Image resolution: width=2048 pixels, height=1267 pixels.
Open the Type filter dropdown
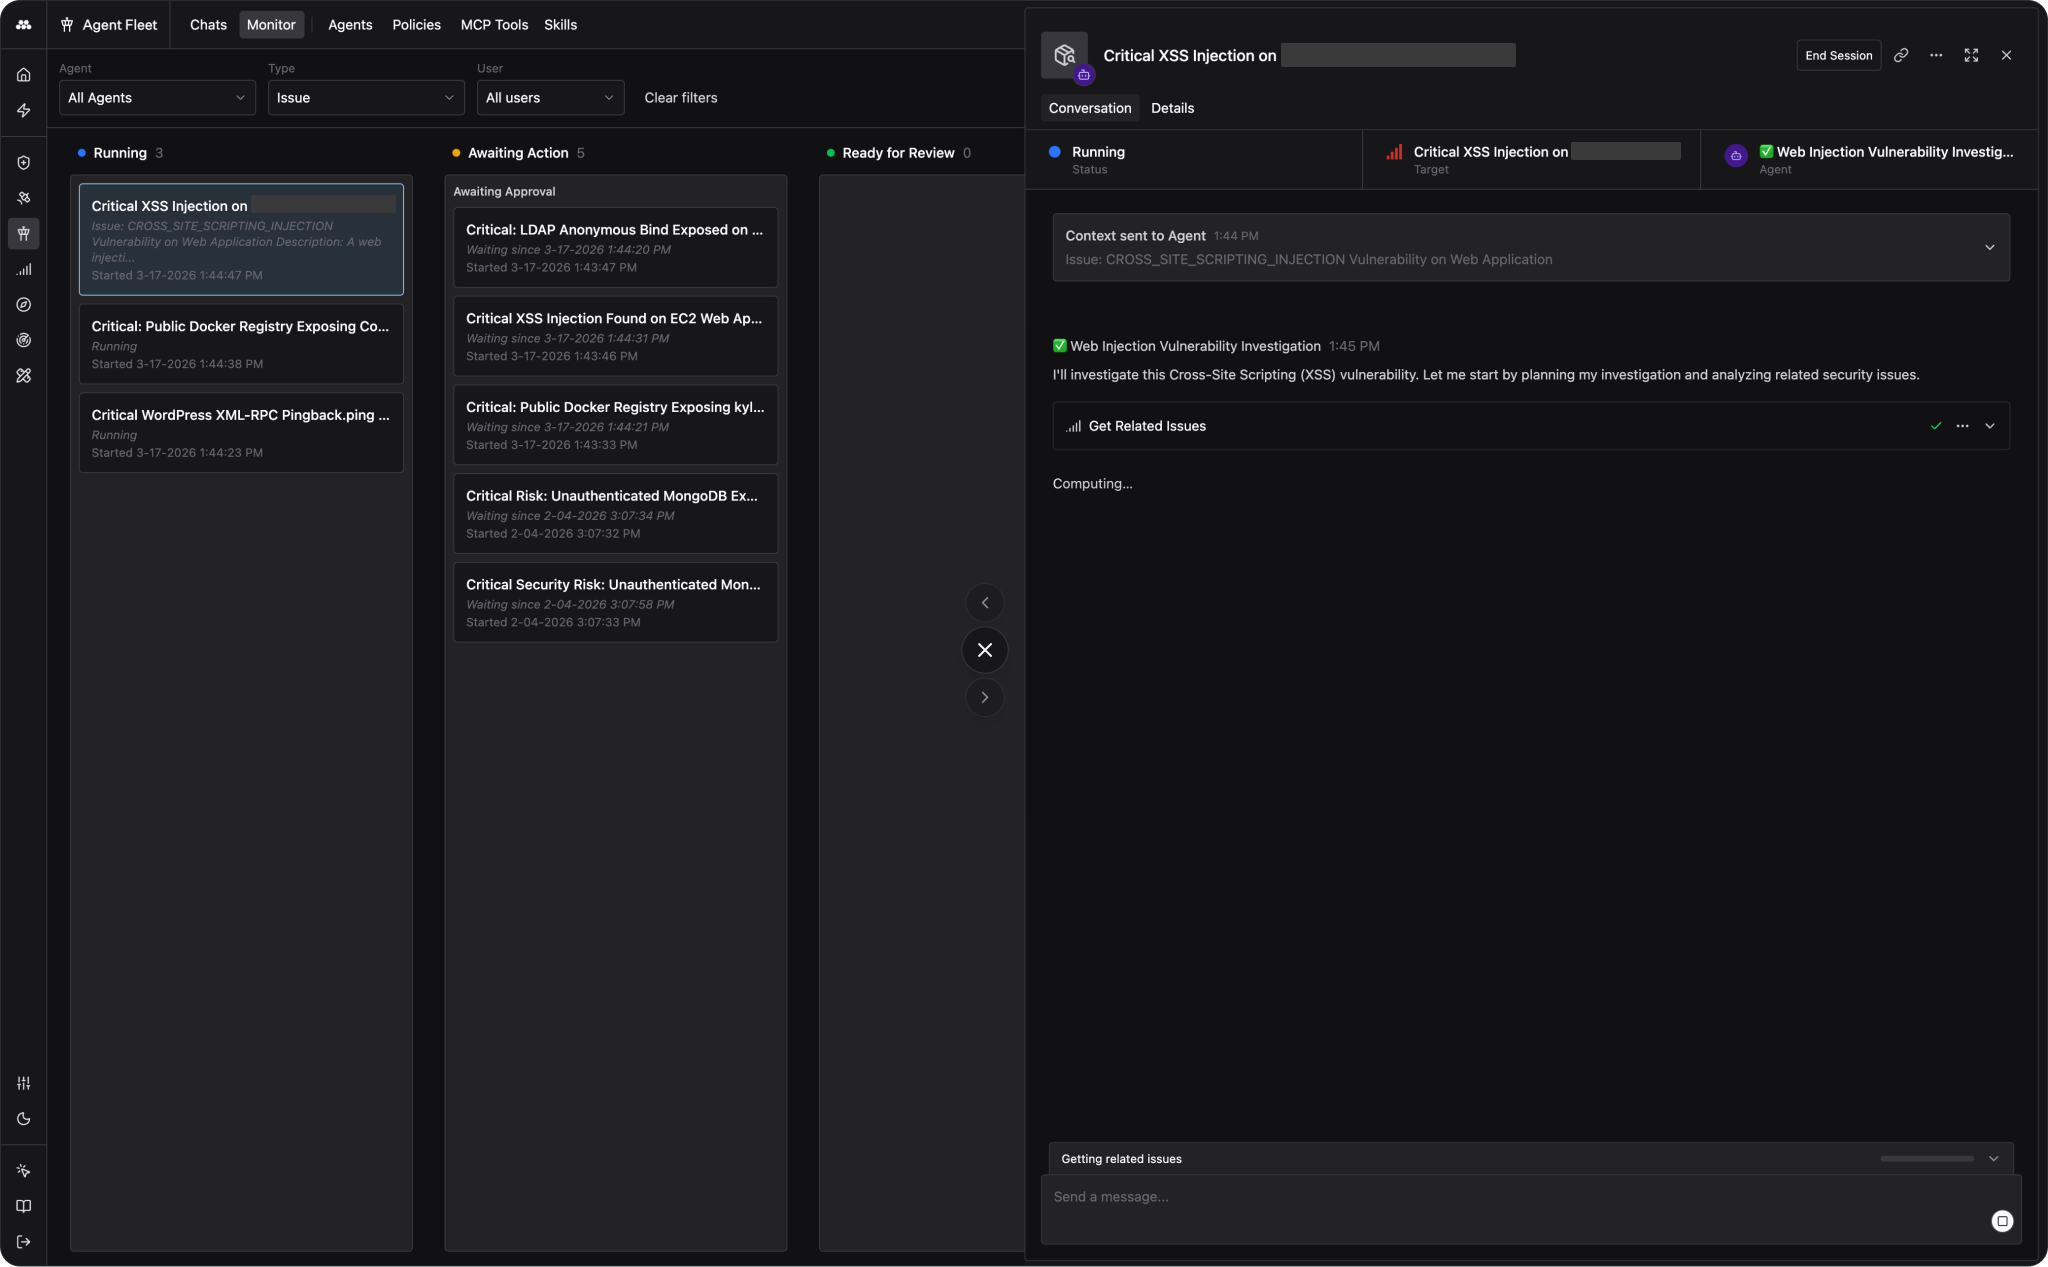(365, 98)
